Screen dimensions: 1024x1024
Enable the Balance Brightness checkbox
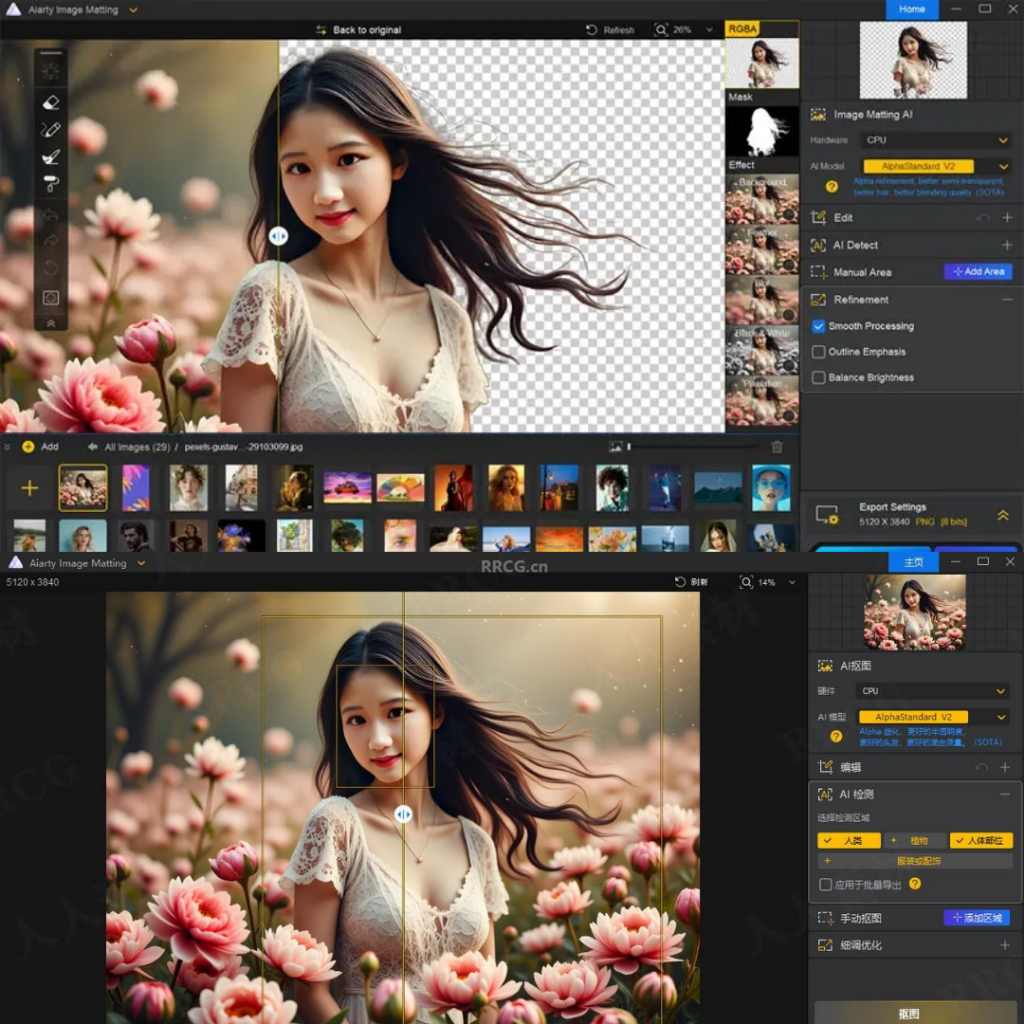click(818, 378)
